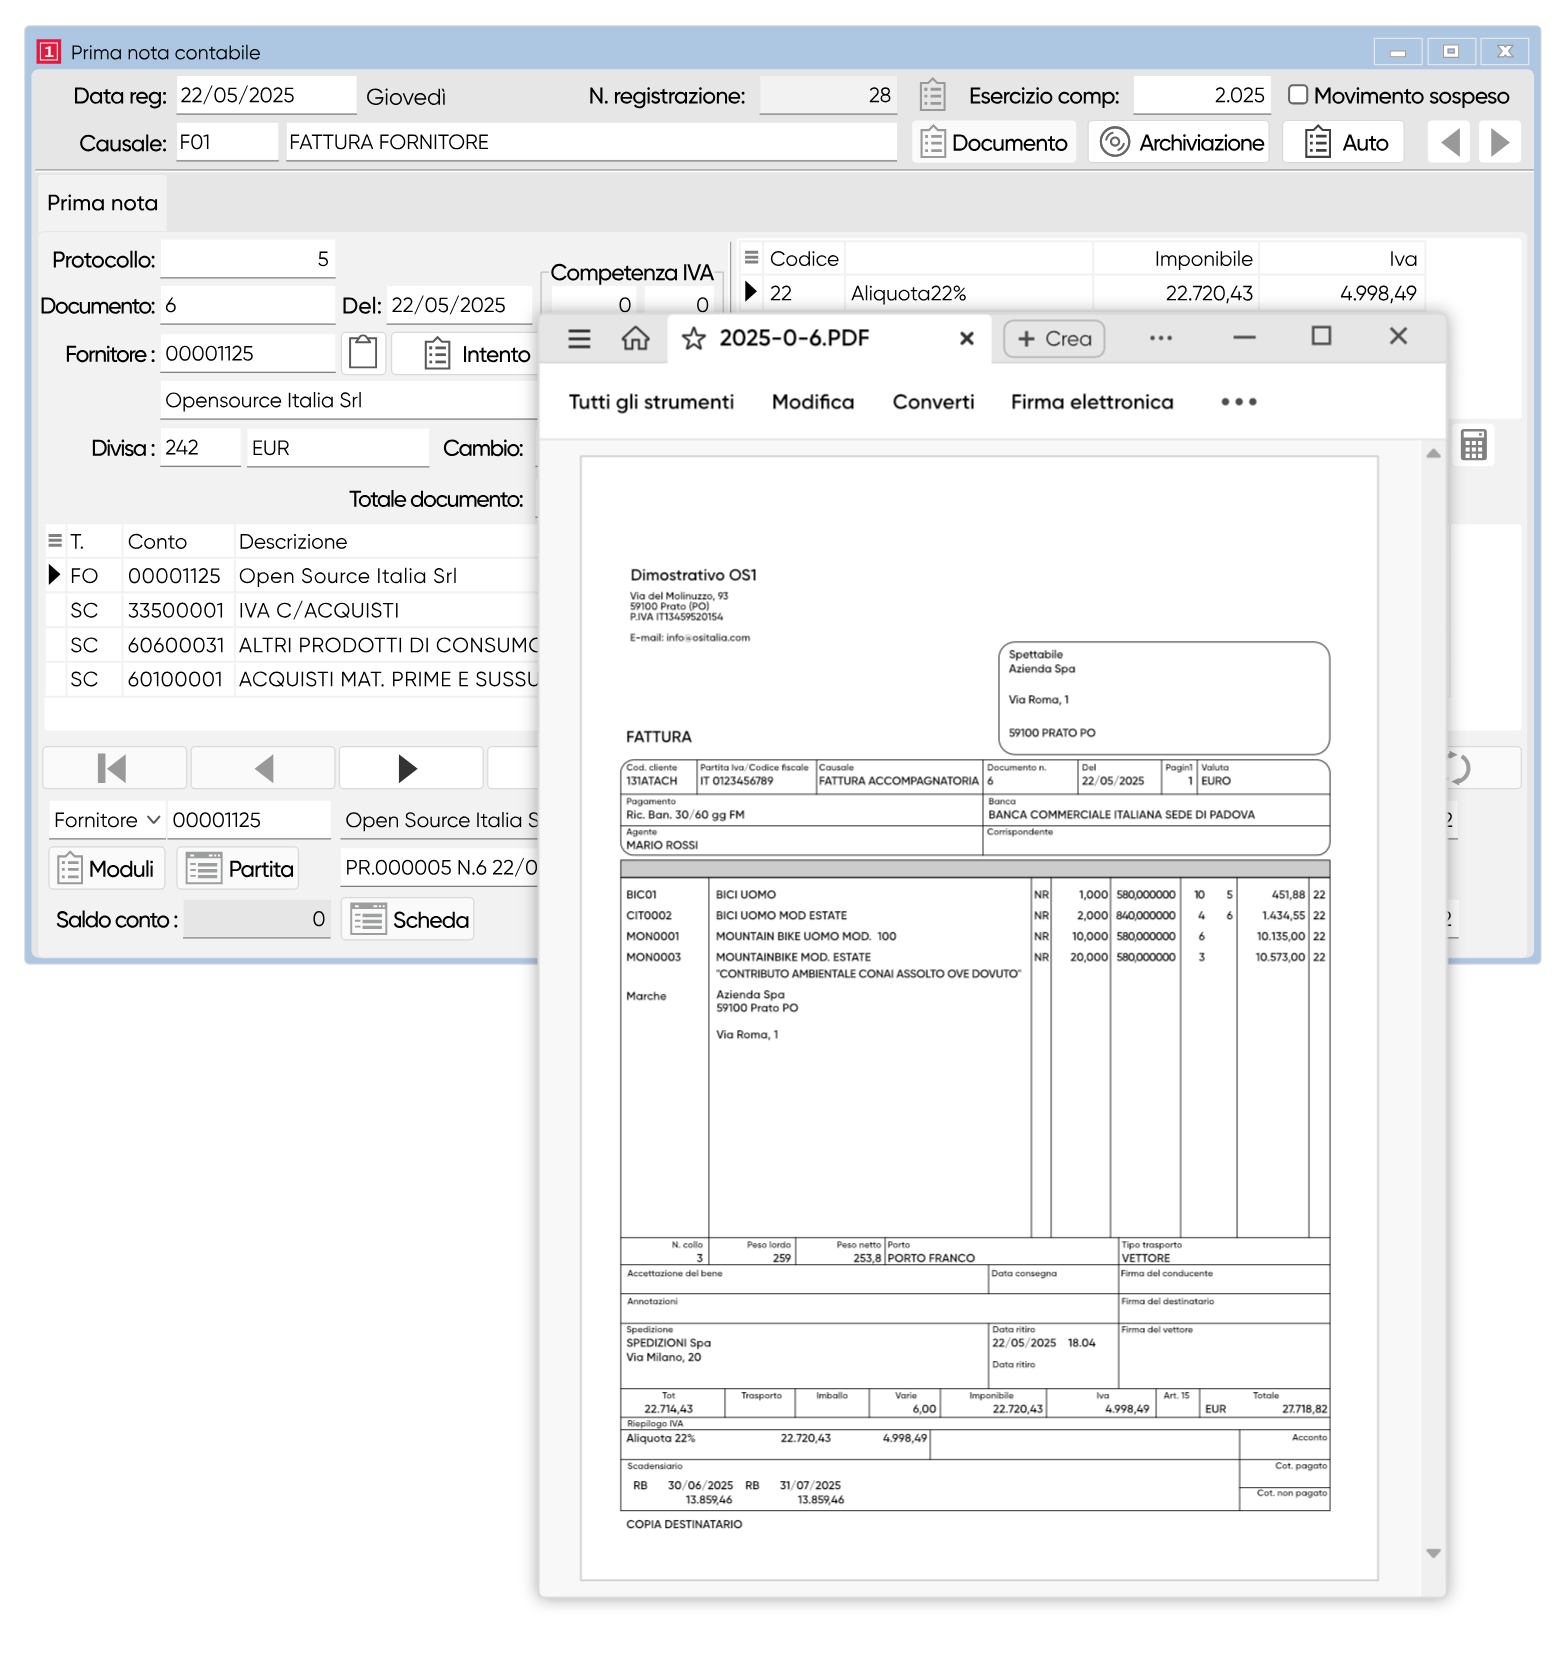
Task: Click the Crea button in PDF viewer
Action: (1054, 339)
